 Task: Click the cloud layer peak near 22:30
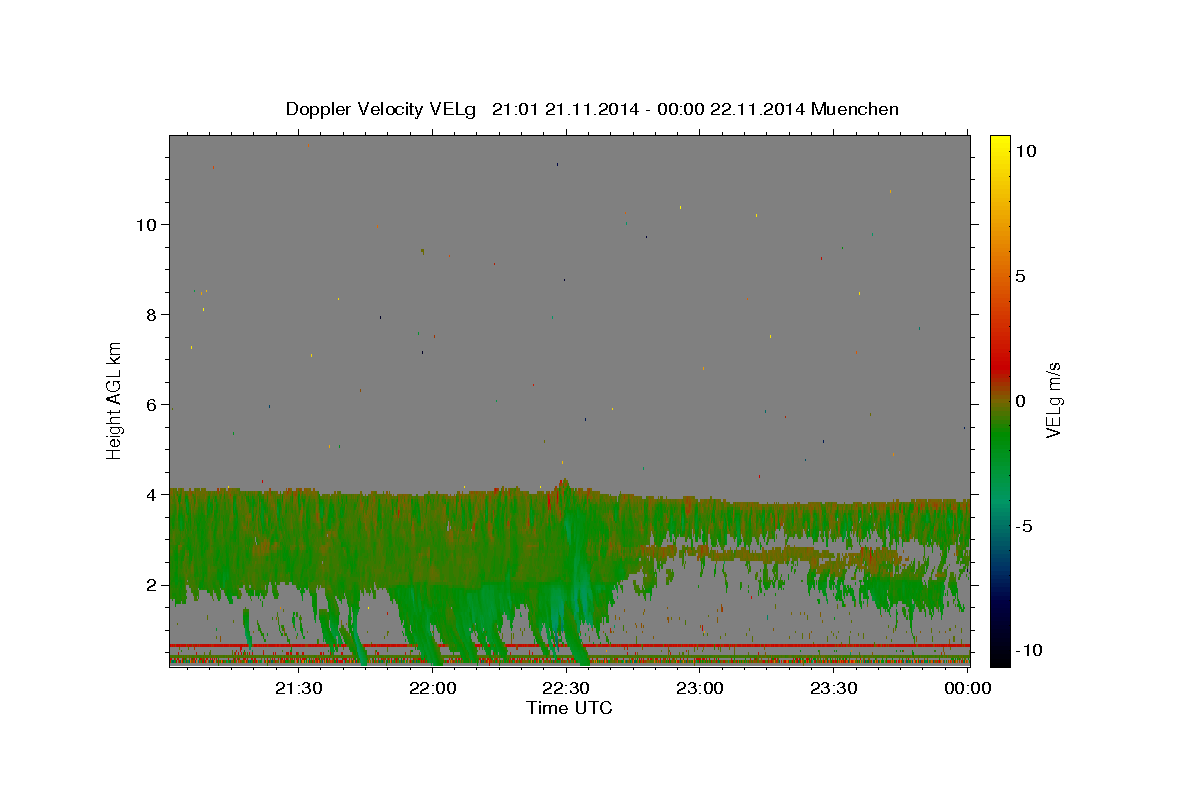coord(565,484)
